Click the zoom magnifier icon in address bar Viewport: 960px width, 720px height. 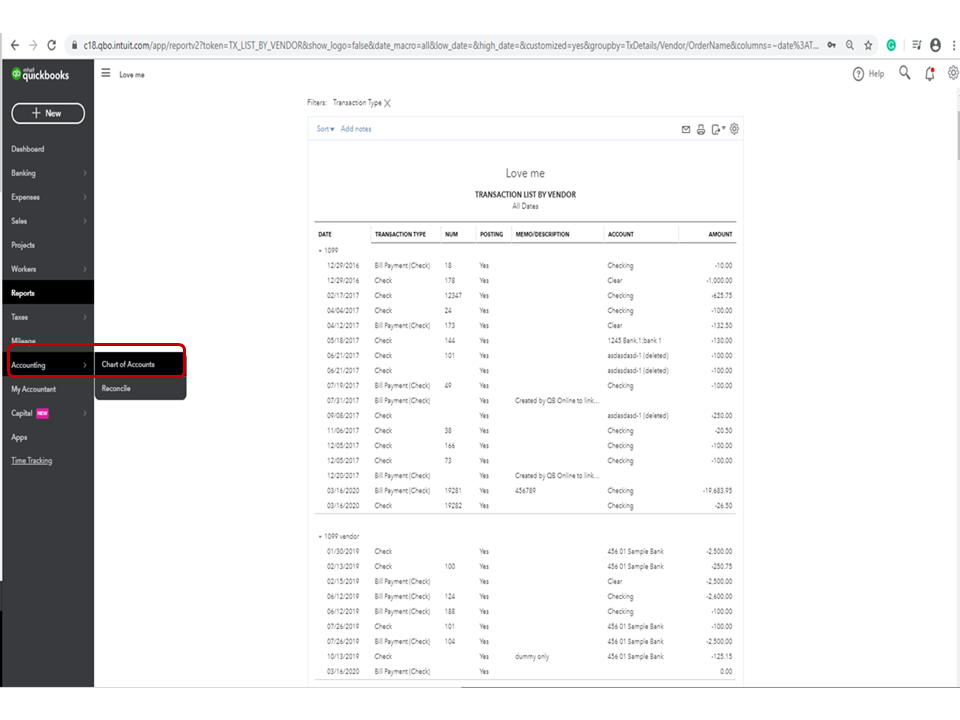tap(850, 45)
